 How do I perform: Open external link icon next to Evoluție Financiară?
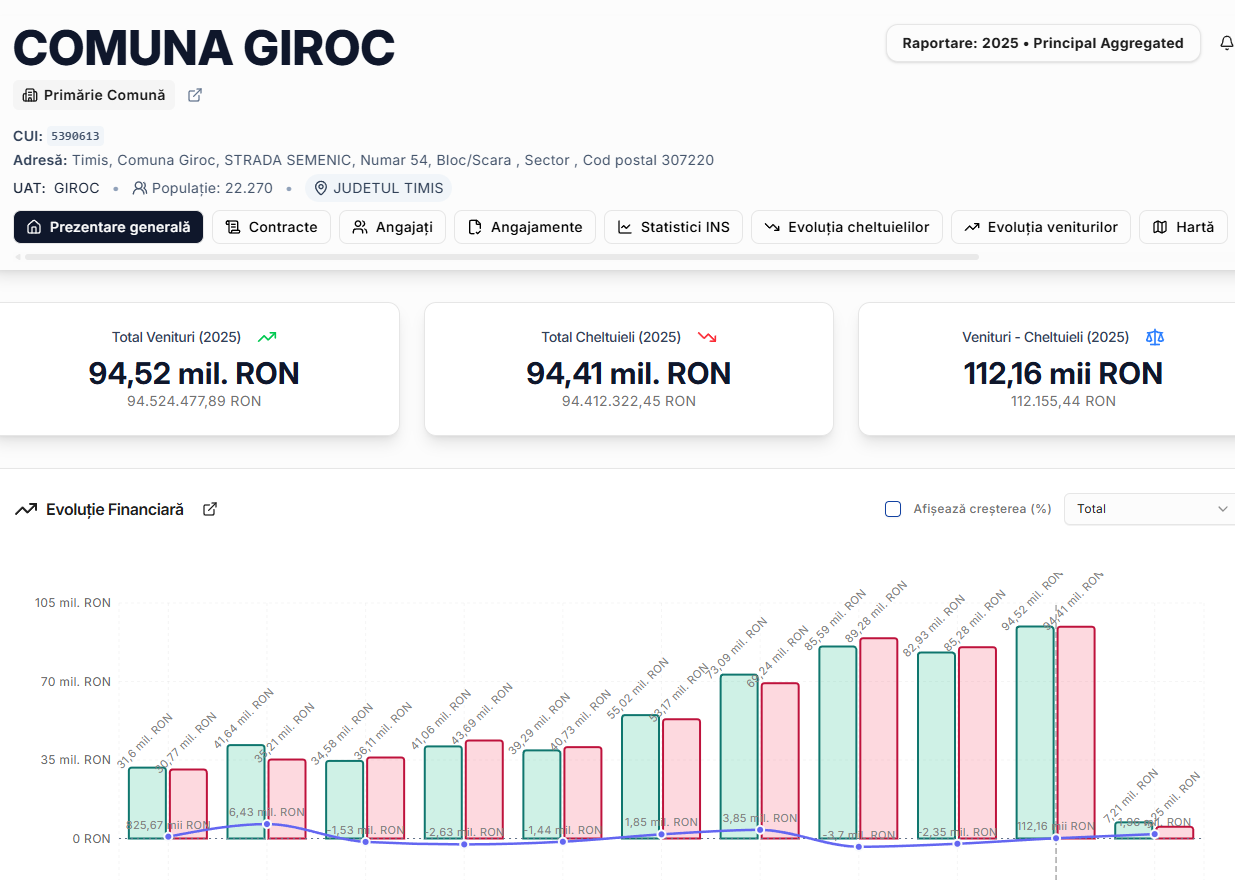[210, 509]
